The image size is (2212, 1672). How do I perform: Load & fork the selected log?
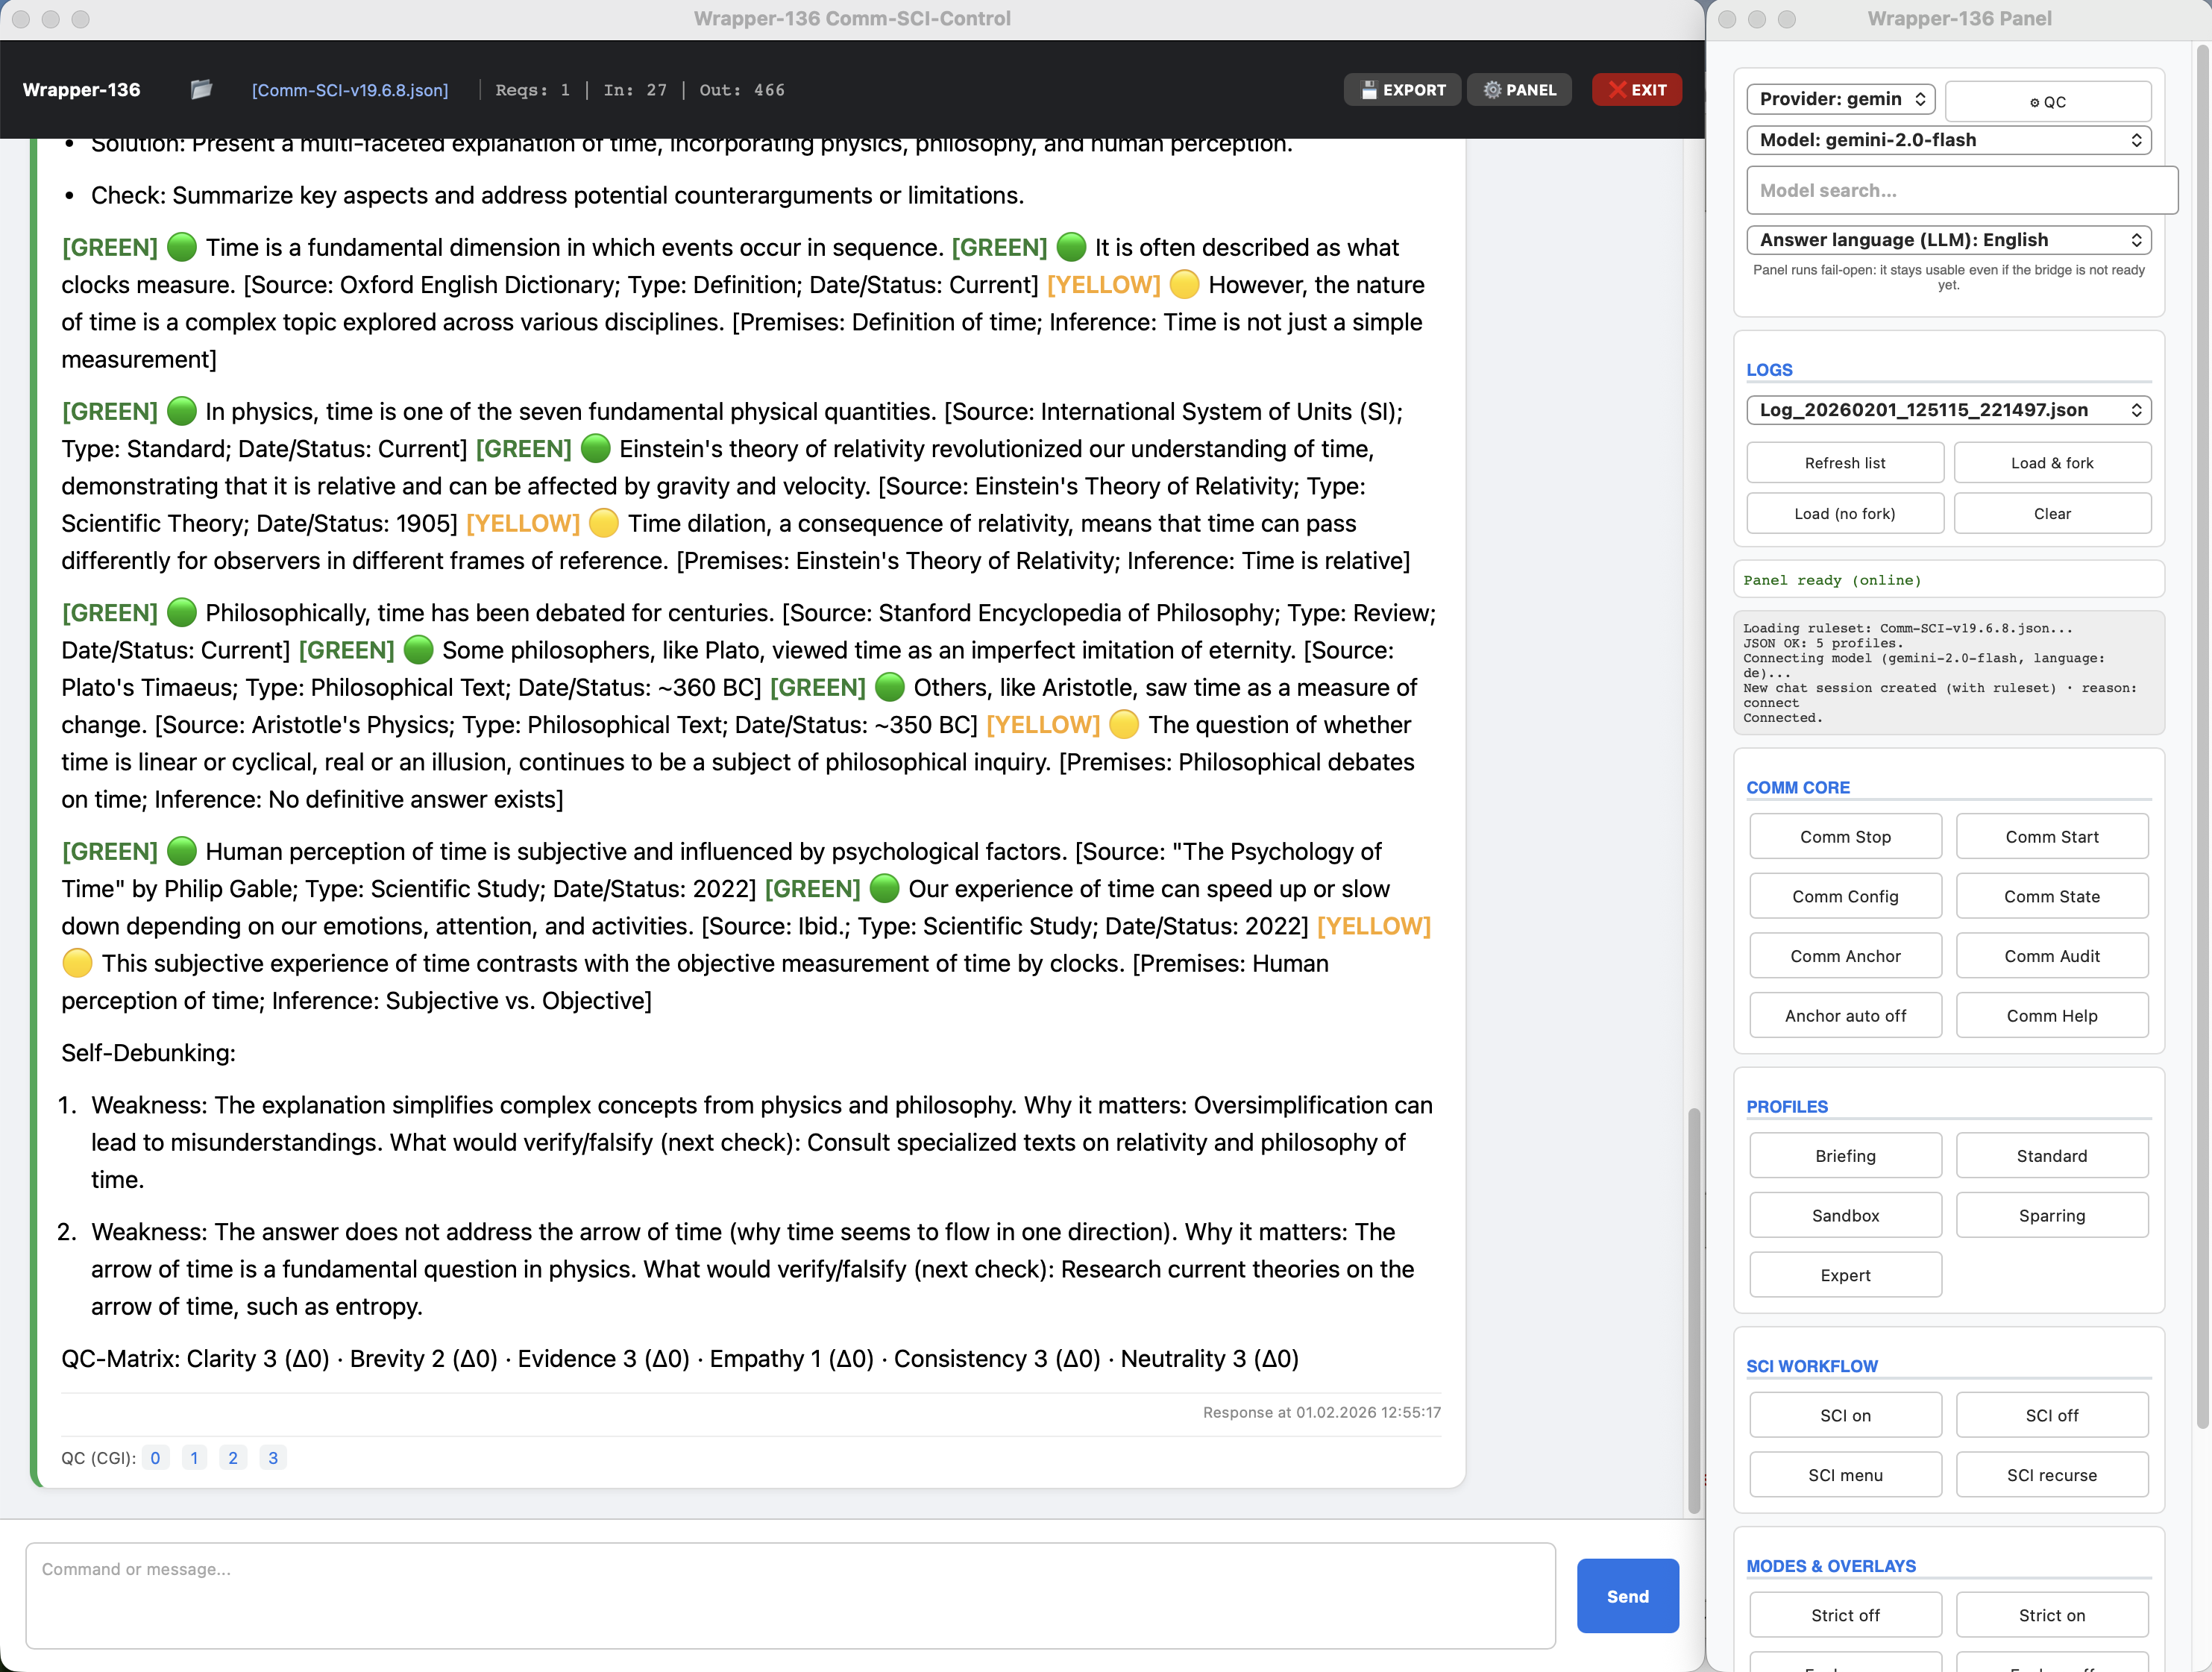click(x=2052, y=462)
